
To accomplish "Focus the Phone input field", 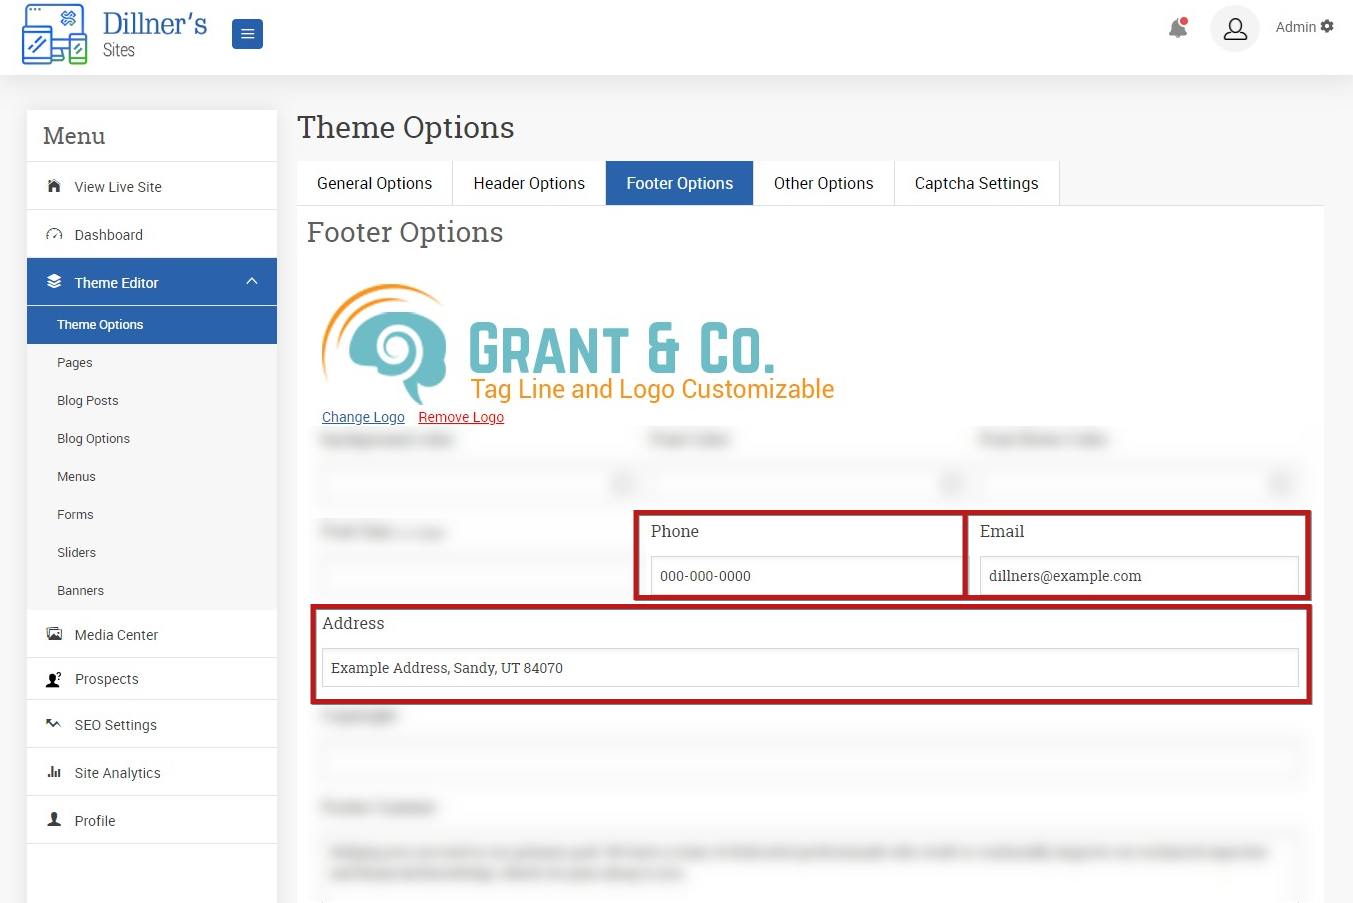I will (x=806, y=576).
